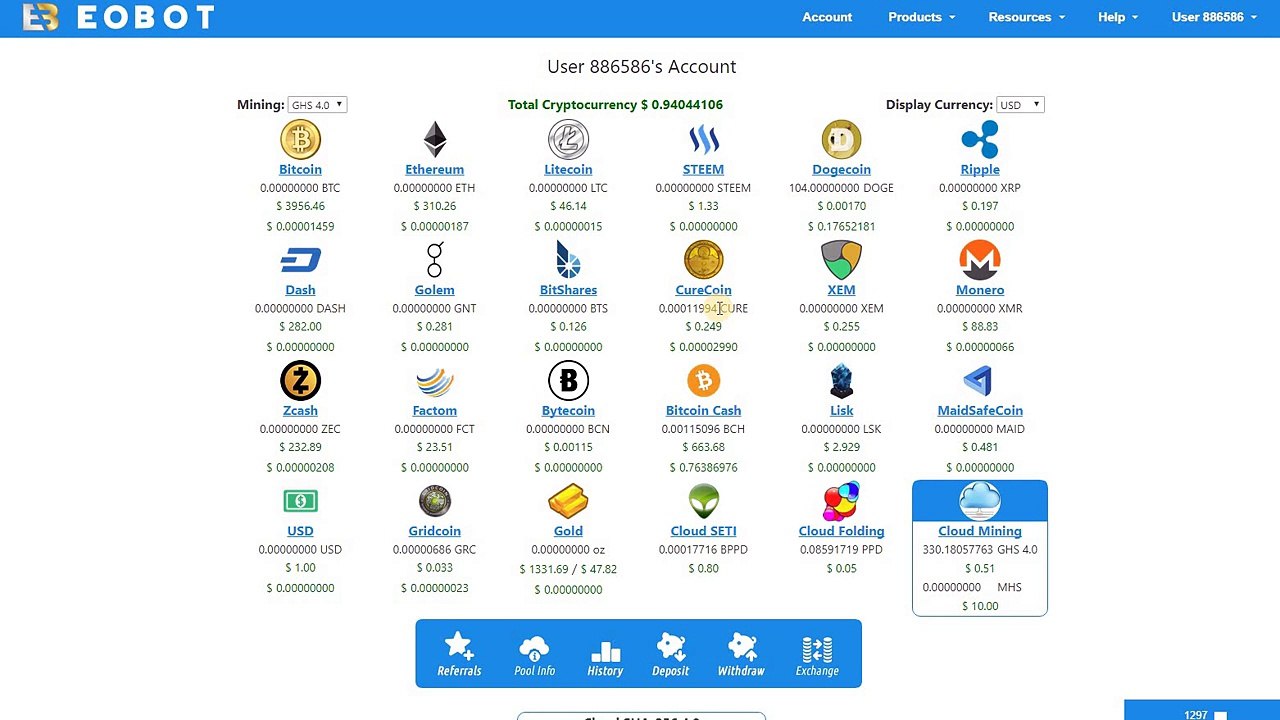Click the CureCoin gold coin icon
The image size is (1280, 720).
tap(703, 260)
